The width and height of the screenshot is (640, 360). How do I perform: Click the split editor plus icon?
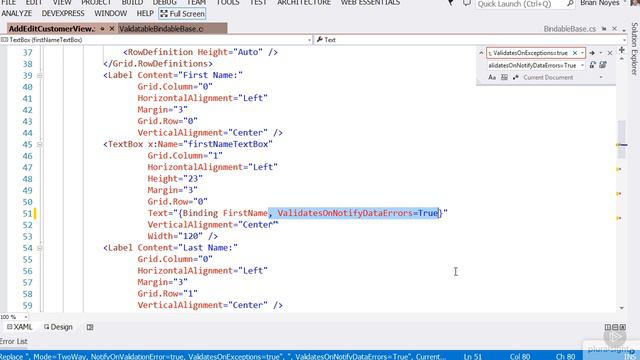pos(622,49)
